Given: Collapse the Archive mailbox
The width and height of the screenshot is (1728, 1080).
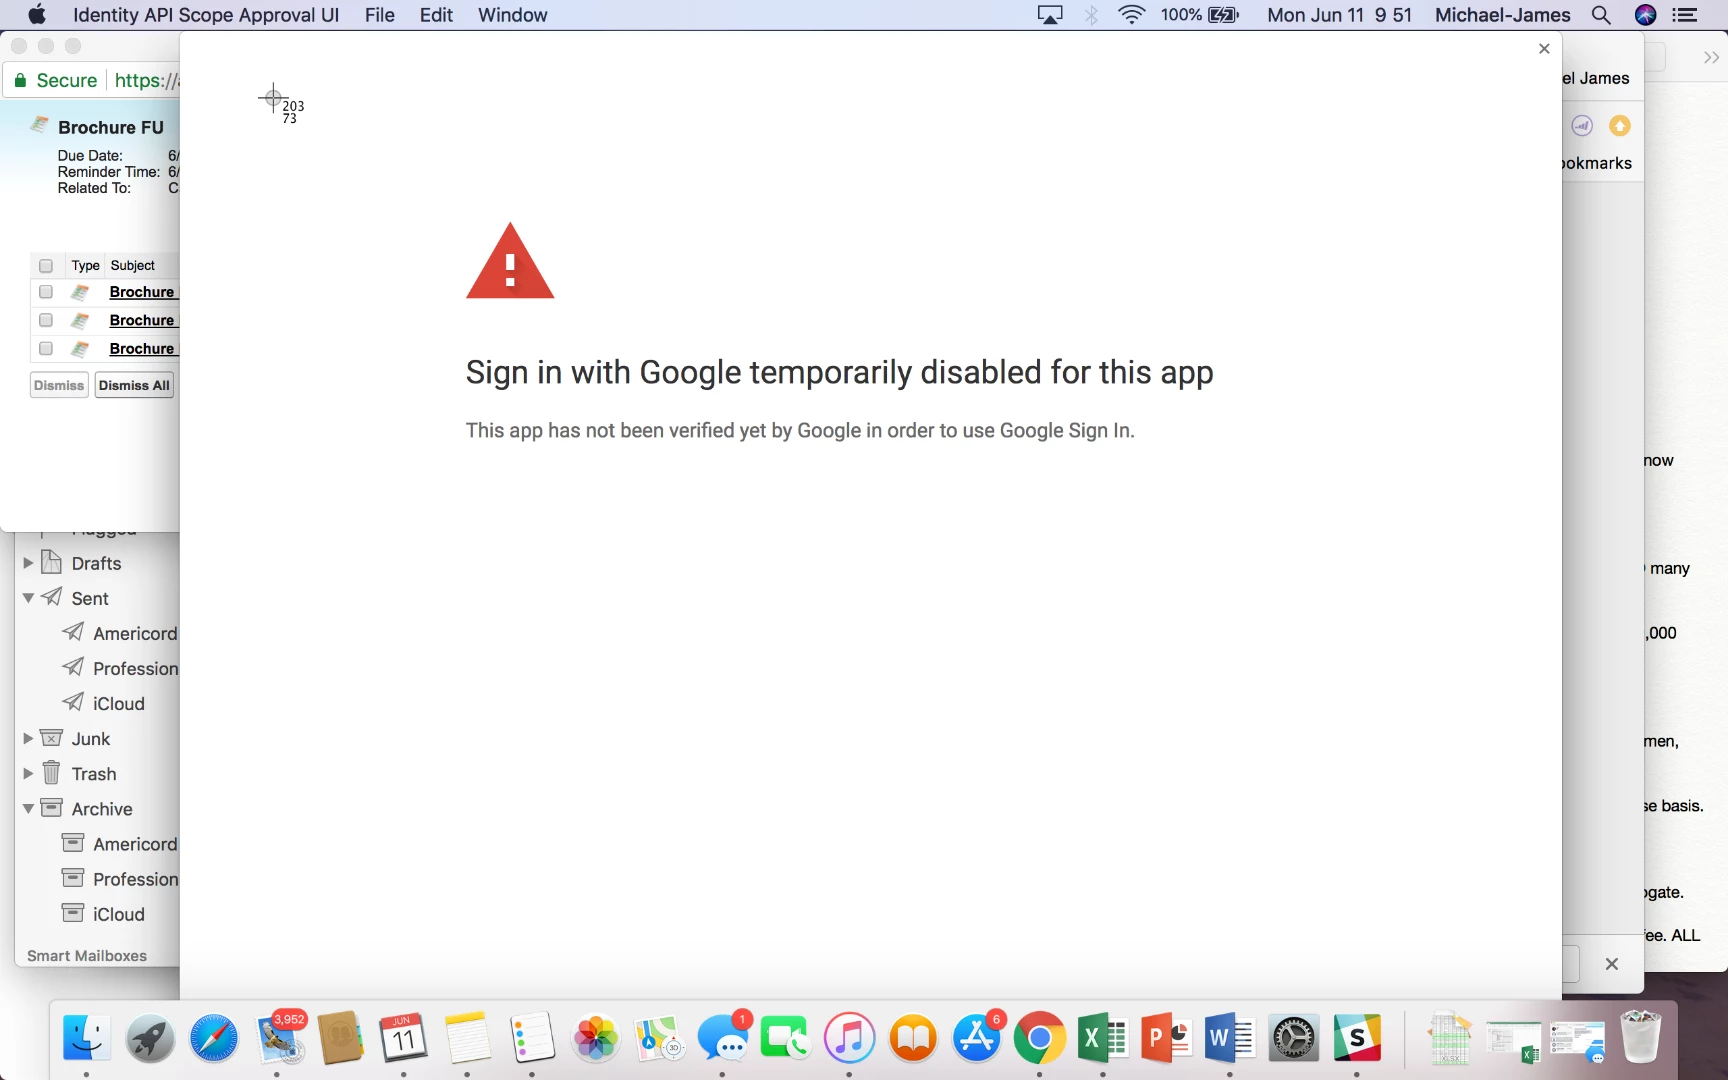Looking at the screenshot, I should (x=28, y=808).
